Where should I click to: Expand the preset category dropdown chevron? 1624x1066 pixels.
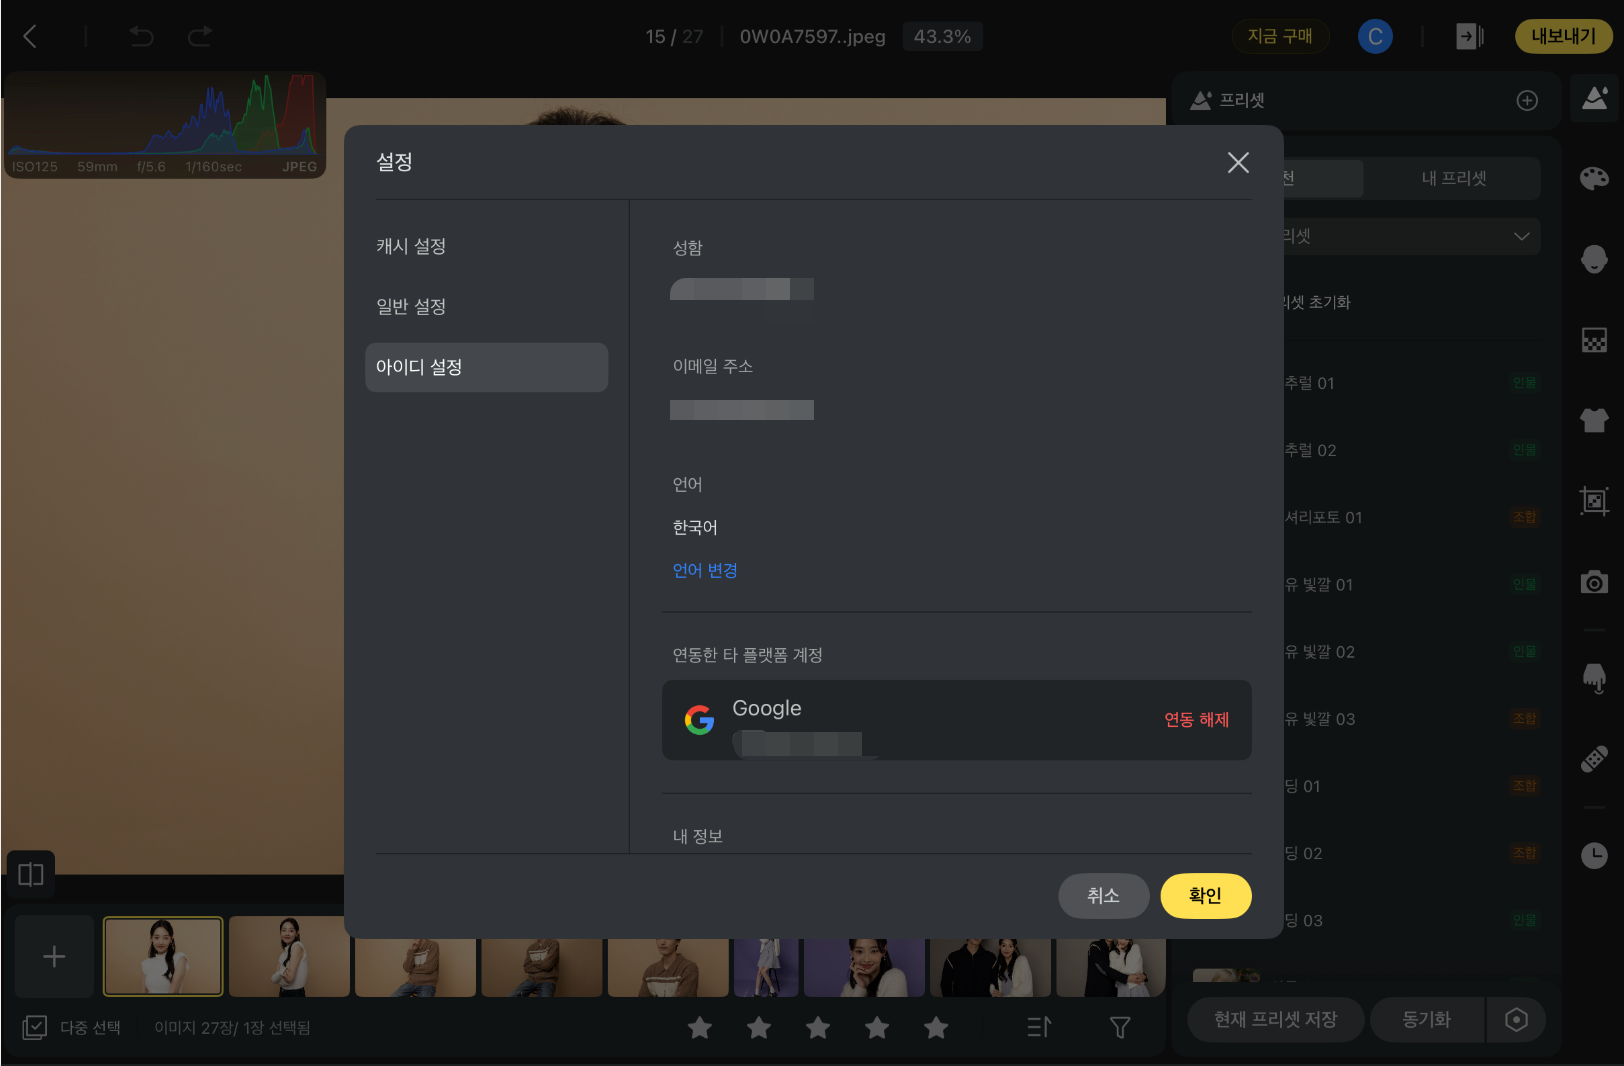(x=1521, y=237)
